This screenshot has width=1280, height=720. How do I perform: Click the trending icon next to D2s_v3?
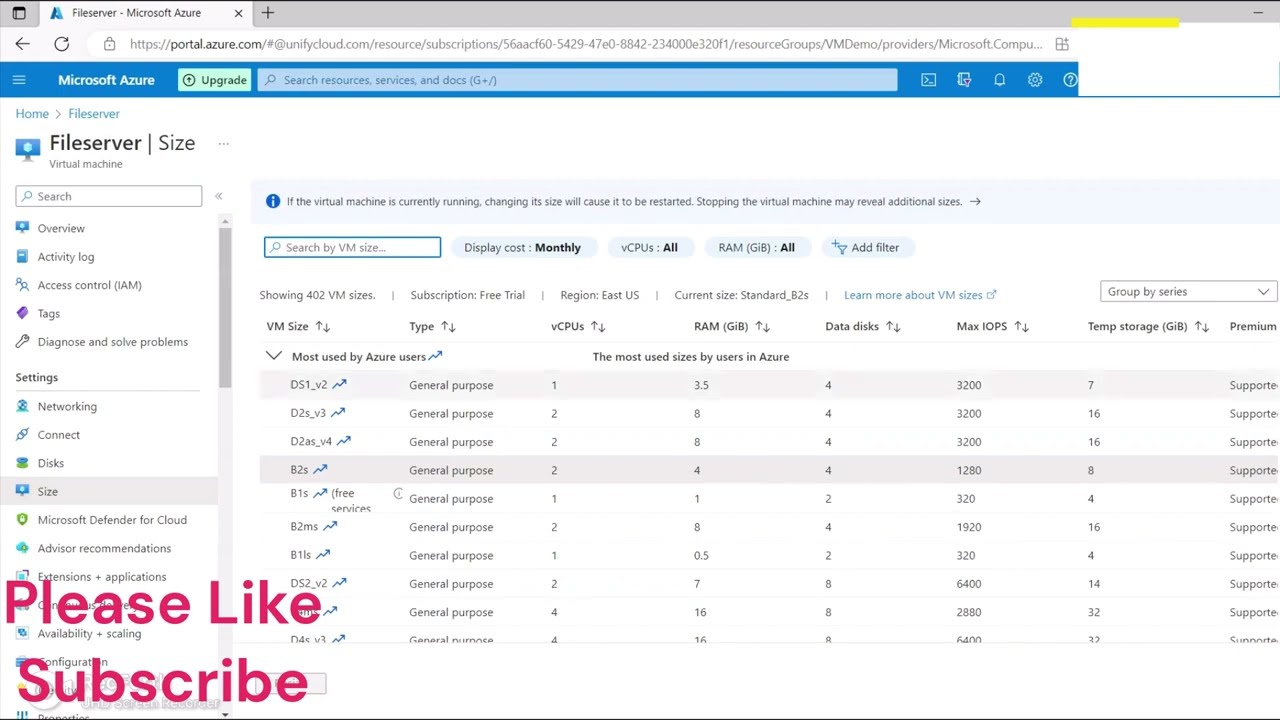click(x=338, y=412)
